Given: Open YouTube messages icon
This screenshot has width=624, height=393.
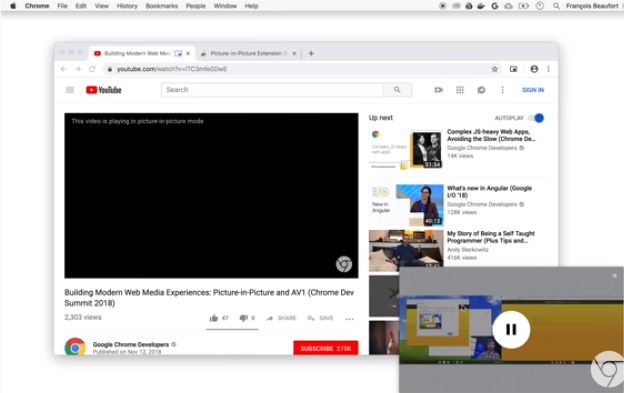Looking at the screenshot, I should click(x=481, y=90).
